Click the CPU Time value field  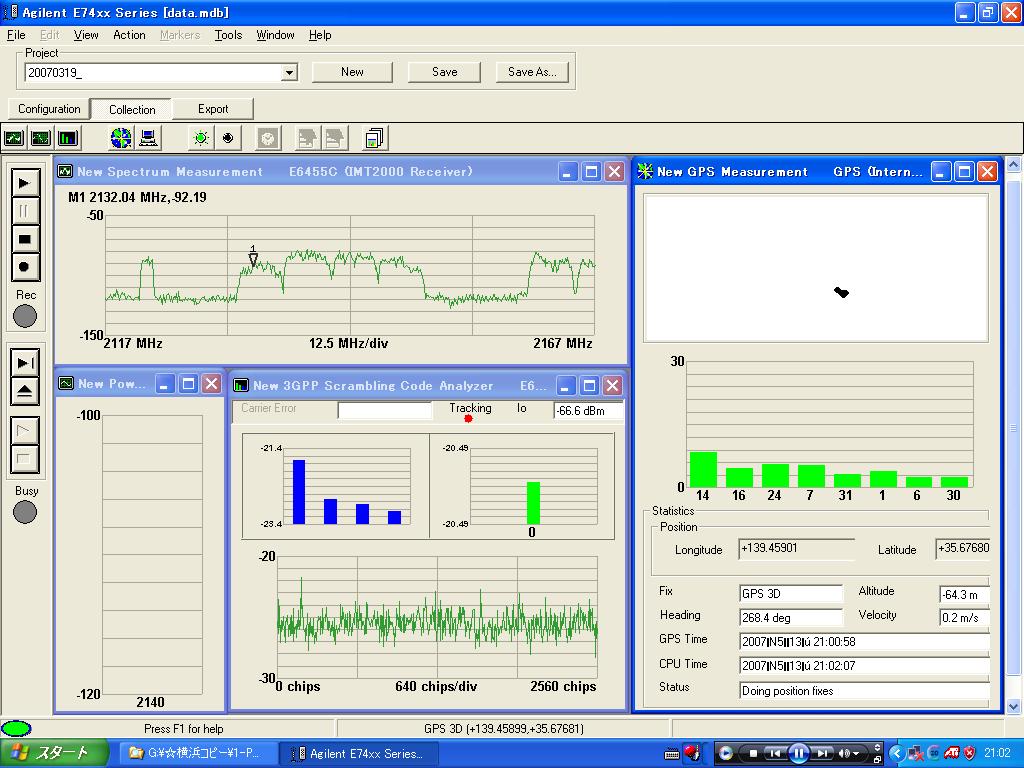(864, 666)
